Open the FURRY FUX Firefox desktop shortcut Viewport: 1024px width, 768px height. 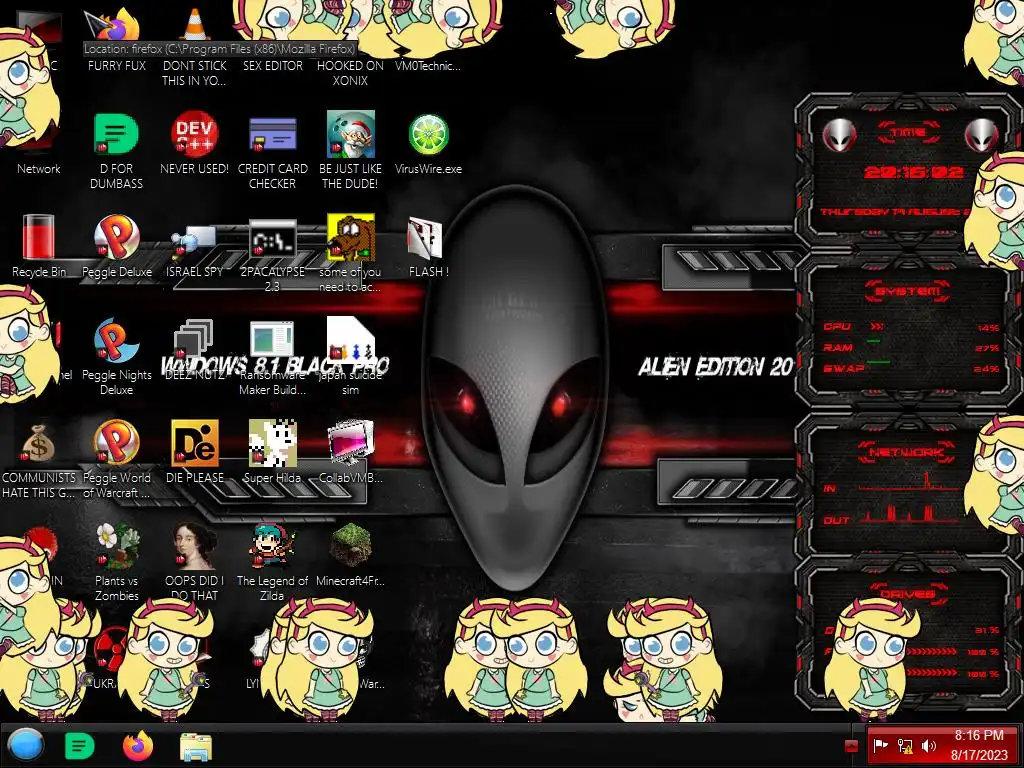[x=116, y=26]
